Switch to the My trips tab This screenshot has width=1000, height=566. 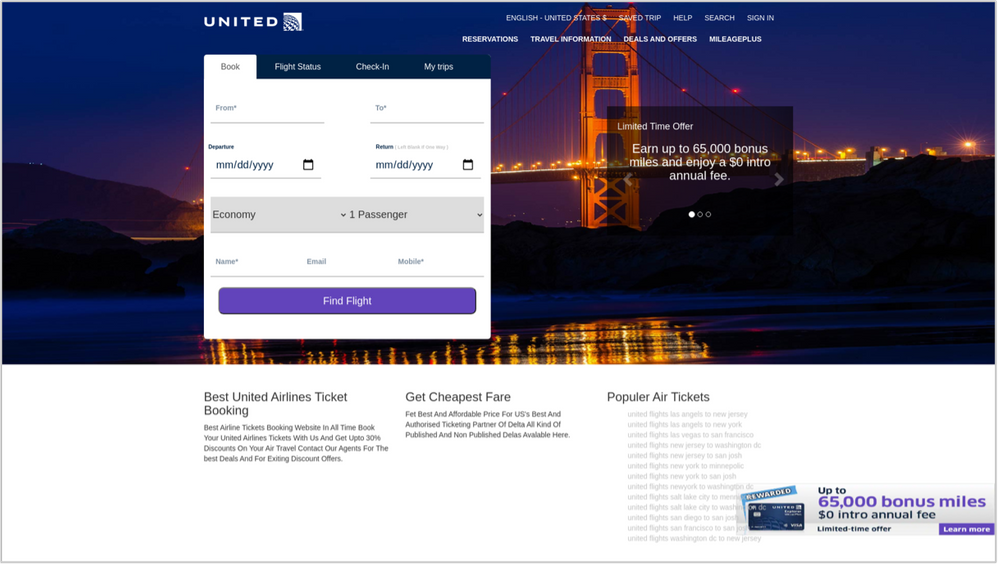click(x=439, y=66)
